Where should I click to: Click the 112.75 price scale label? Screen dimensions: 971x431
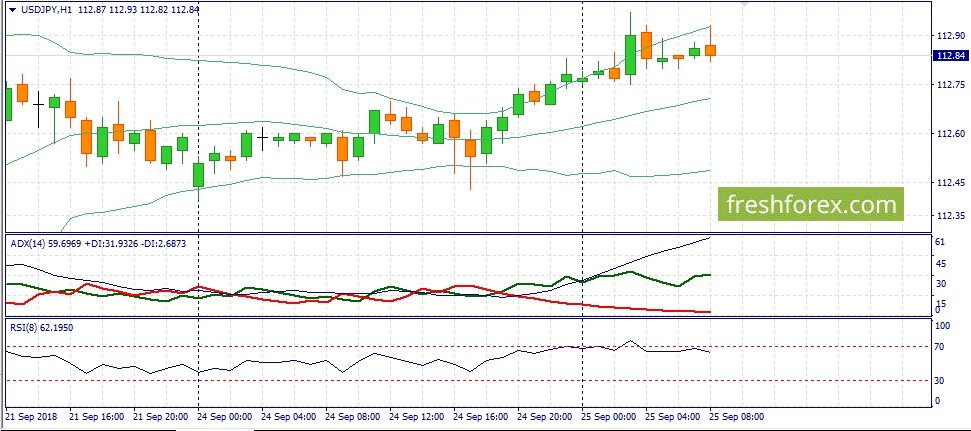click(x=951, y=85)
